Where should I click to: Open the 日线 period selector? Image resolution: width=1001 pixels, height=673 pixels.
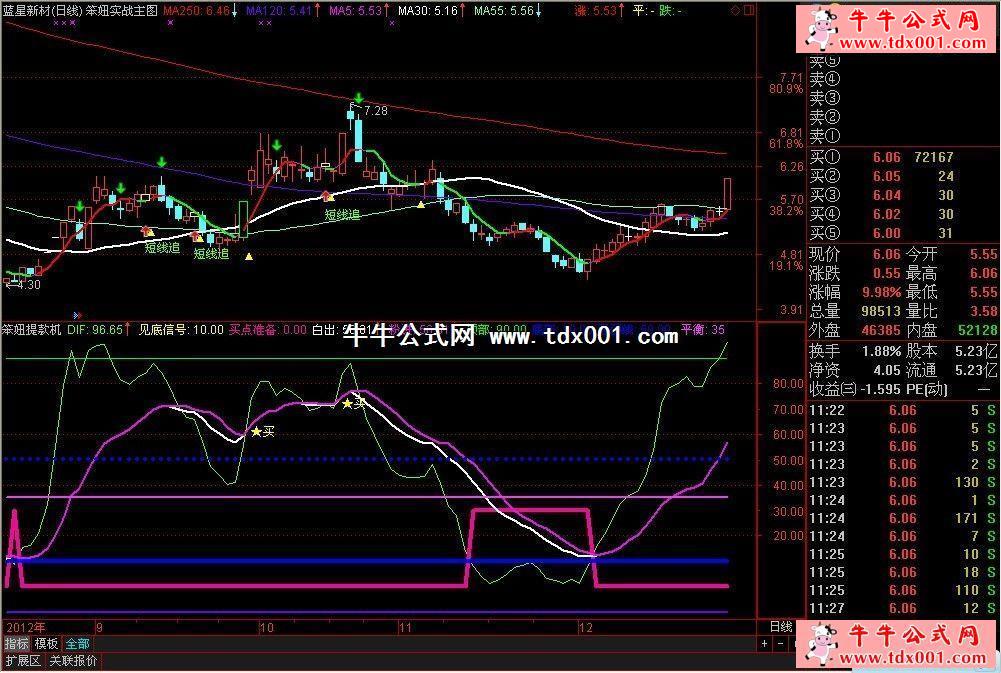(x=781, y=627)
